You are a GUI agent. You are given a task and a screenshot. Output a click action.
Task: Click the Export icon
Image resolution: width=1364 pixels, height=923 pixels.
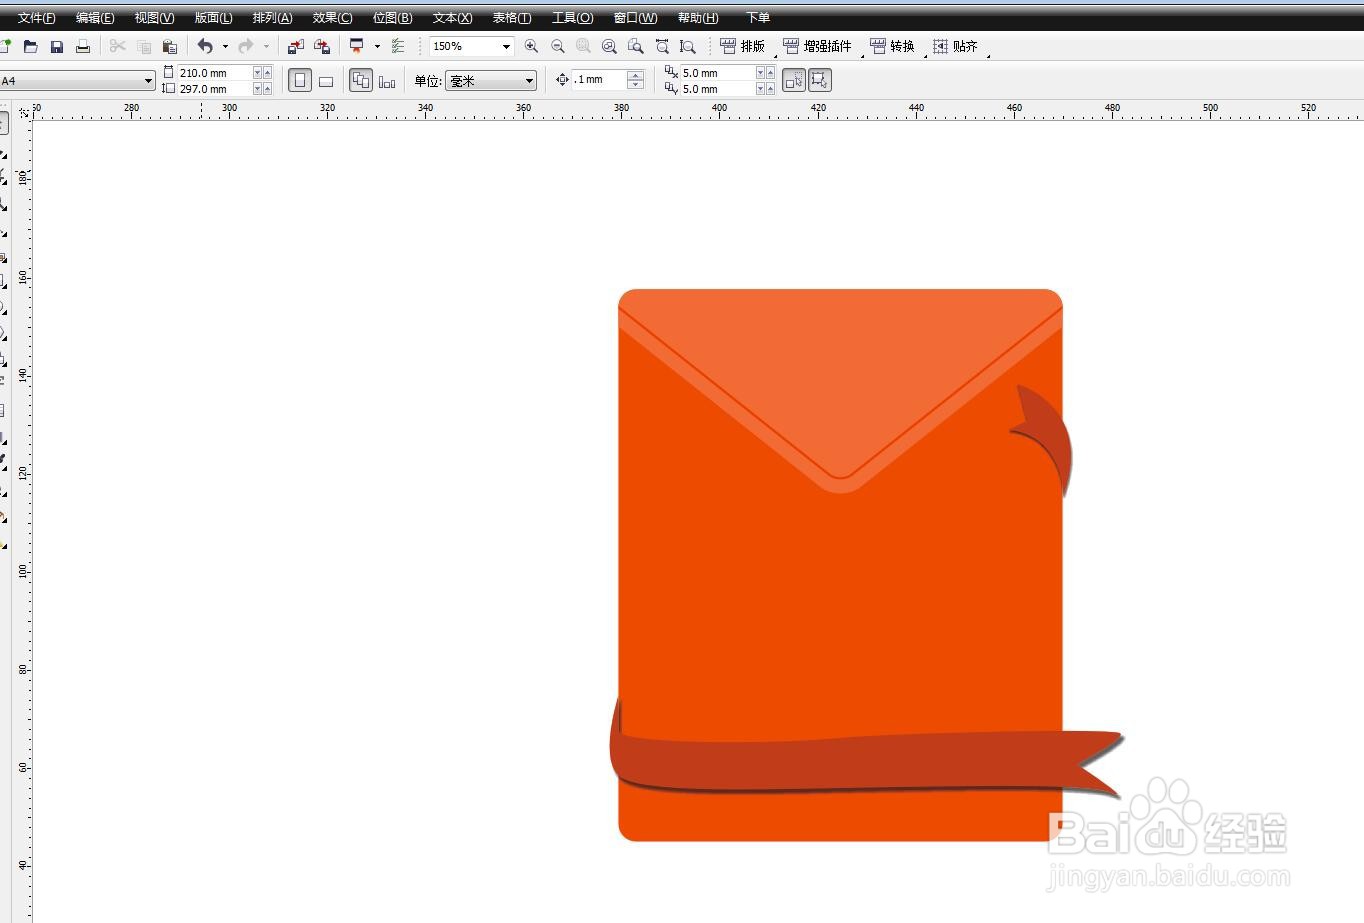coord(322,47)
